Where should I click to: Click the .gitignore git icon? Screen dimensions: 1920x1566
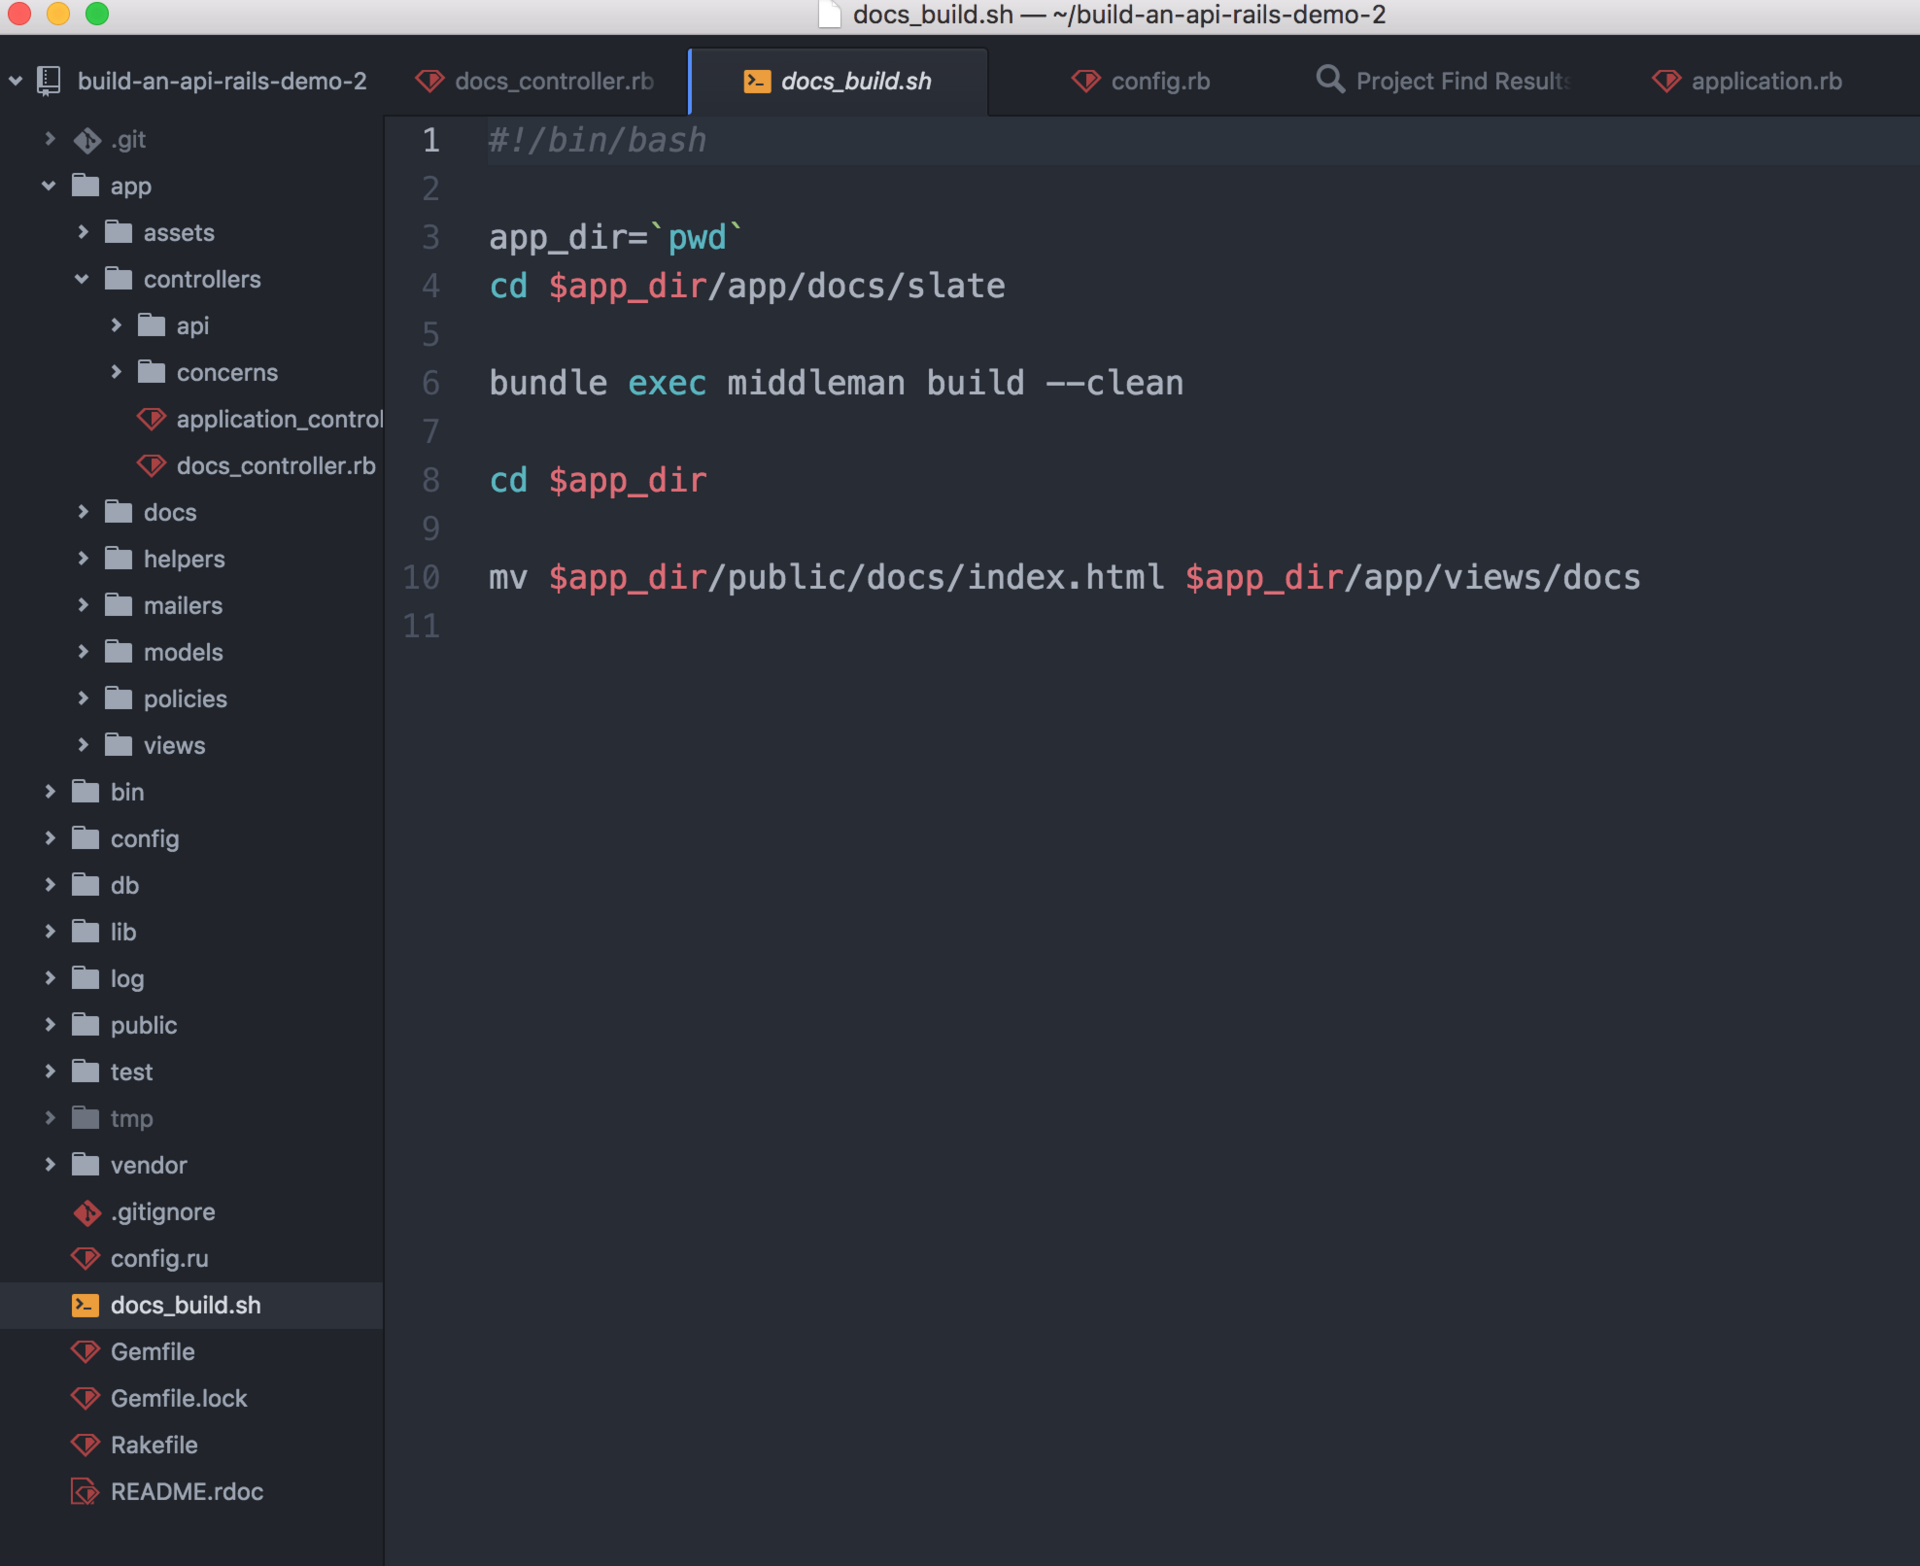pos(87,1212)
